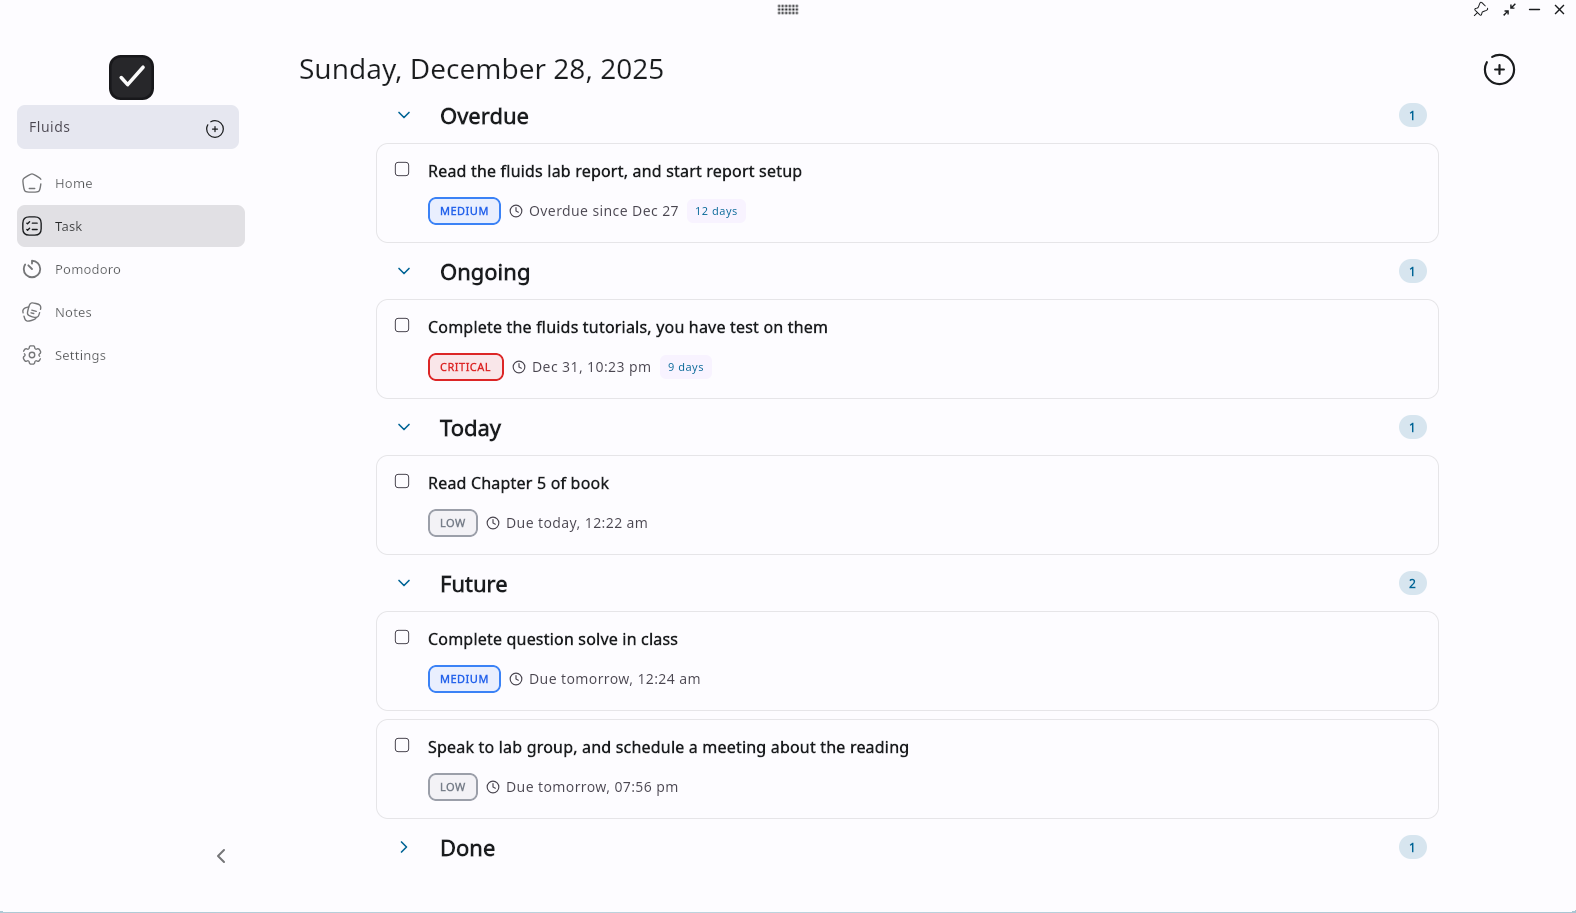Click 'Due tomorrow, 07:56 pm' text

592,787
